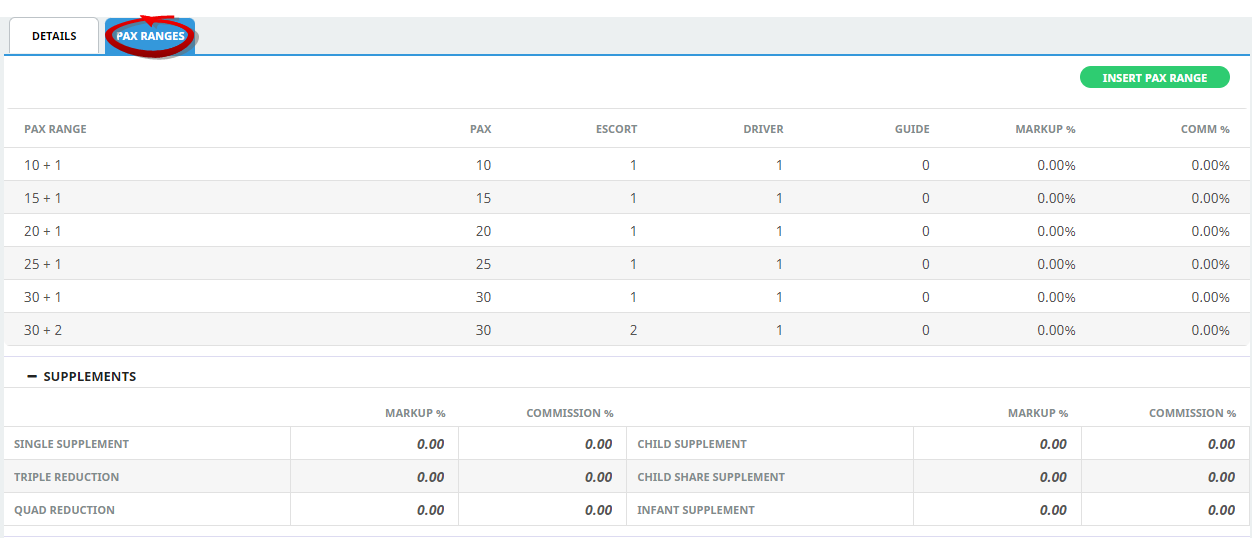The height and width of the screenshot is (538, 1252).
Task: Open the 30 + 1 pax range
Action: coord(43,297)
